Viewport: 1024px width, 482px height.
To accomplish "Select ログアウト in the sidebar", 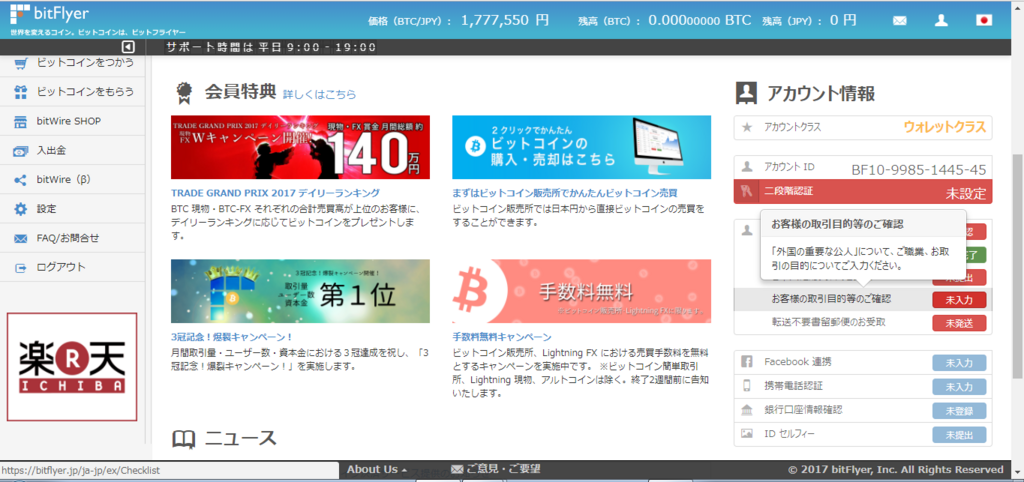I will [x=61, y=267].
